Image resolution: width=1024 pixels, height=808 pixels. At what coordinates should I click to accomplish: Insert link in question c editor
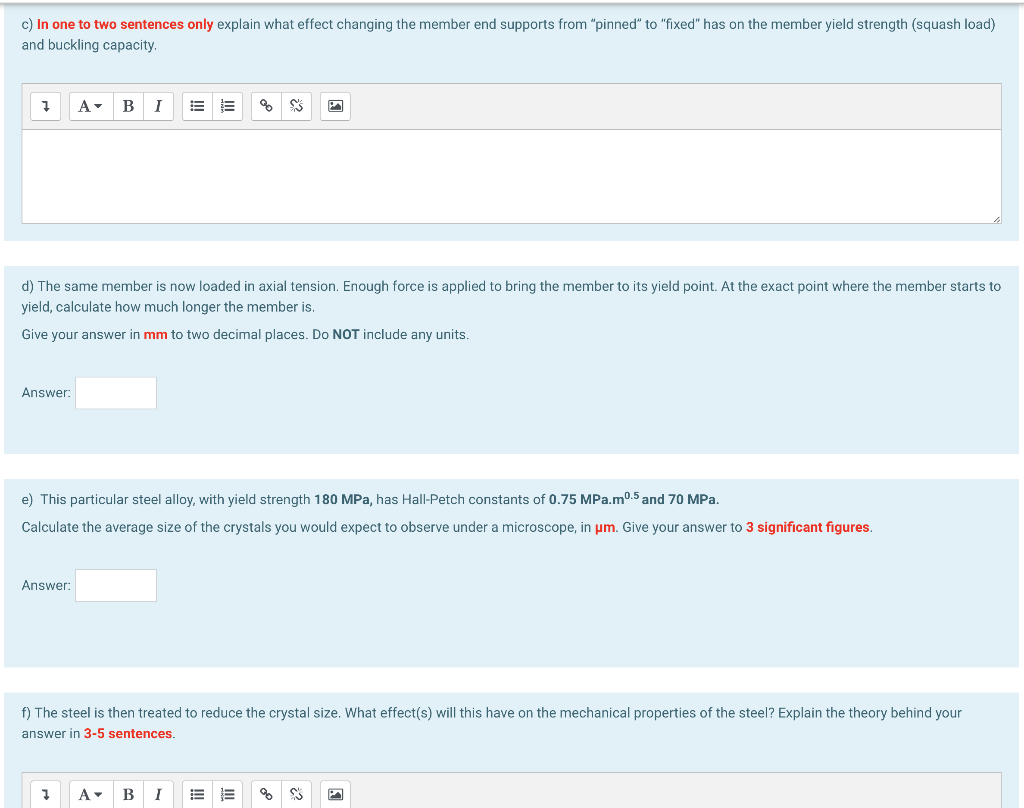(266, 106)
